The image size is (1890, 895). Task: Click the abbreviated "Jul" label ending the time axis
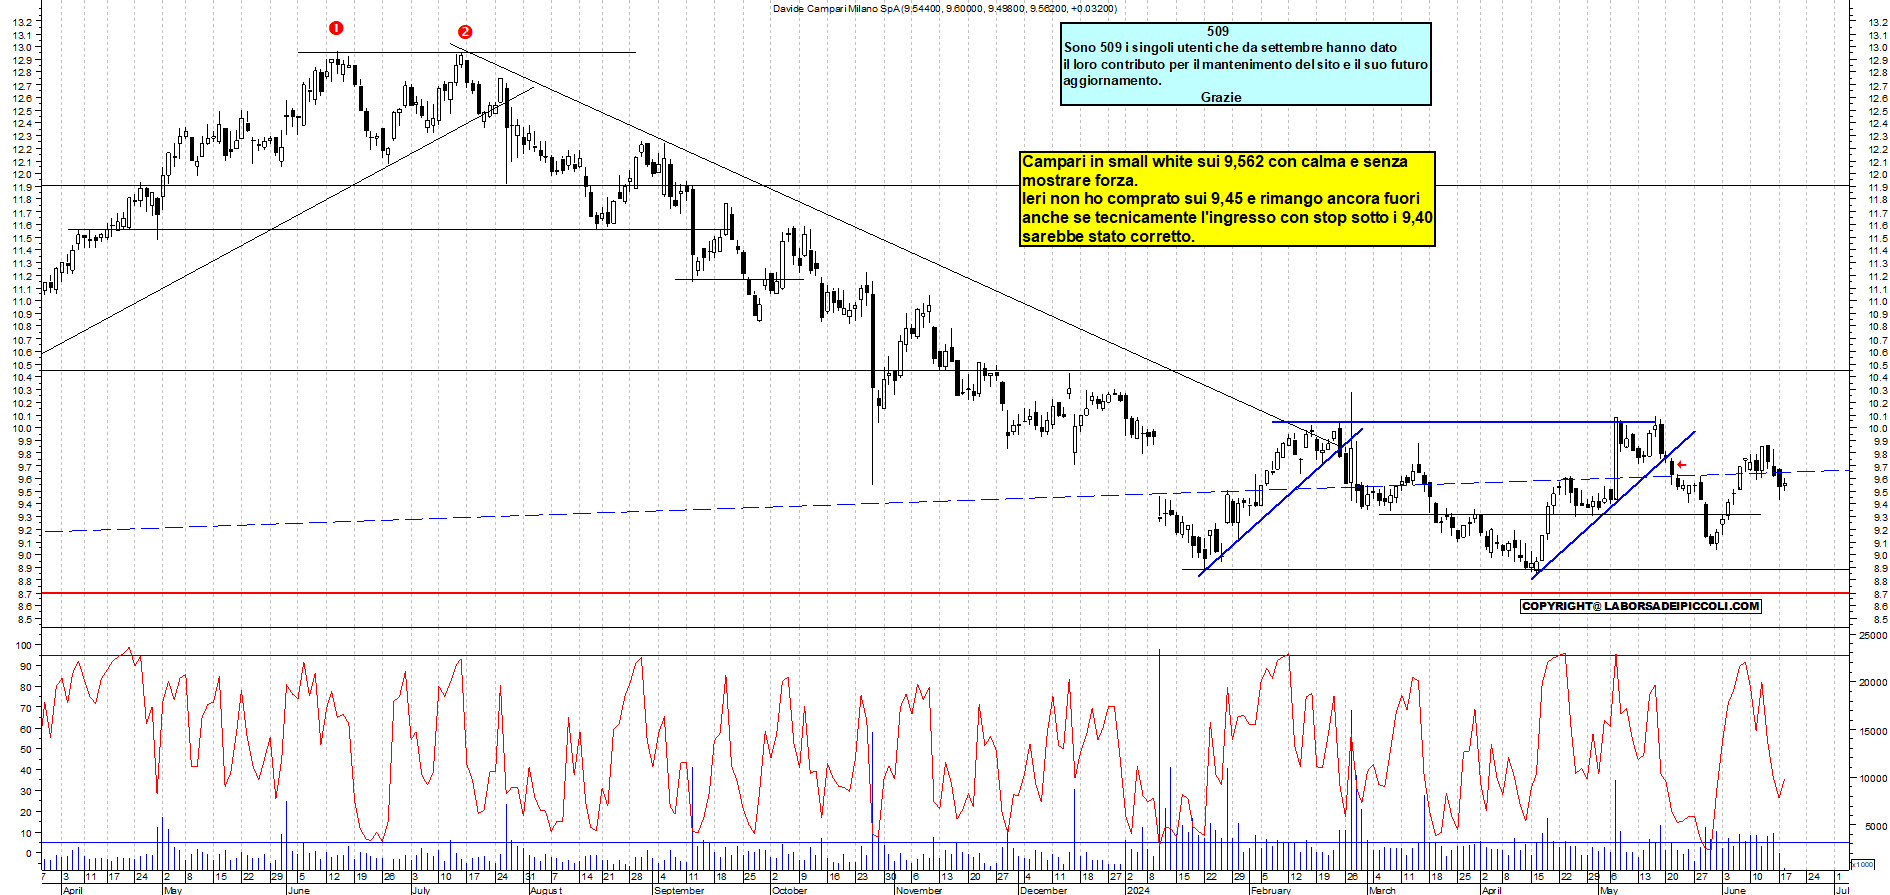coord(1843,890)
